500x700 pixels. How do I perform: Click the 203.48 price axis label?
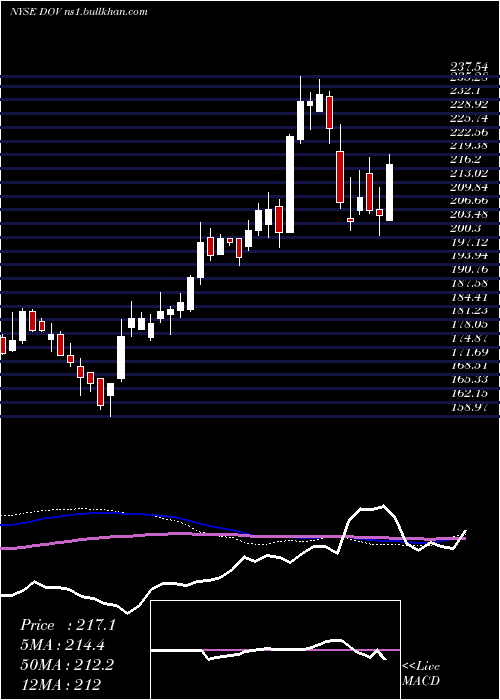click(468, 214)
